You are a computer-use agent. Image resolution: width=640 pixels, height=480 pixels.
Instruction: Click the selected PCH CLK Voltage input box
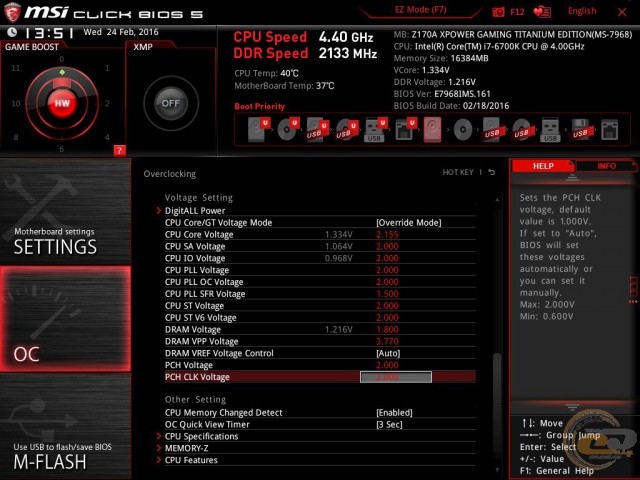[x=396, y=377]
